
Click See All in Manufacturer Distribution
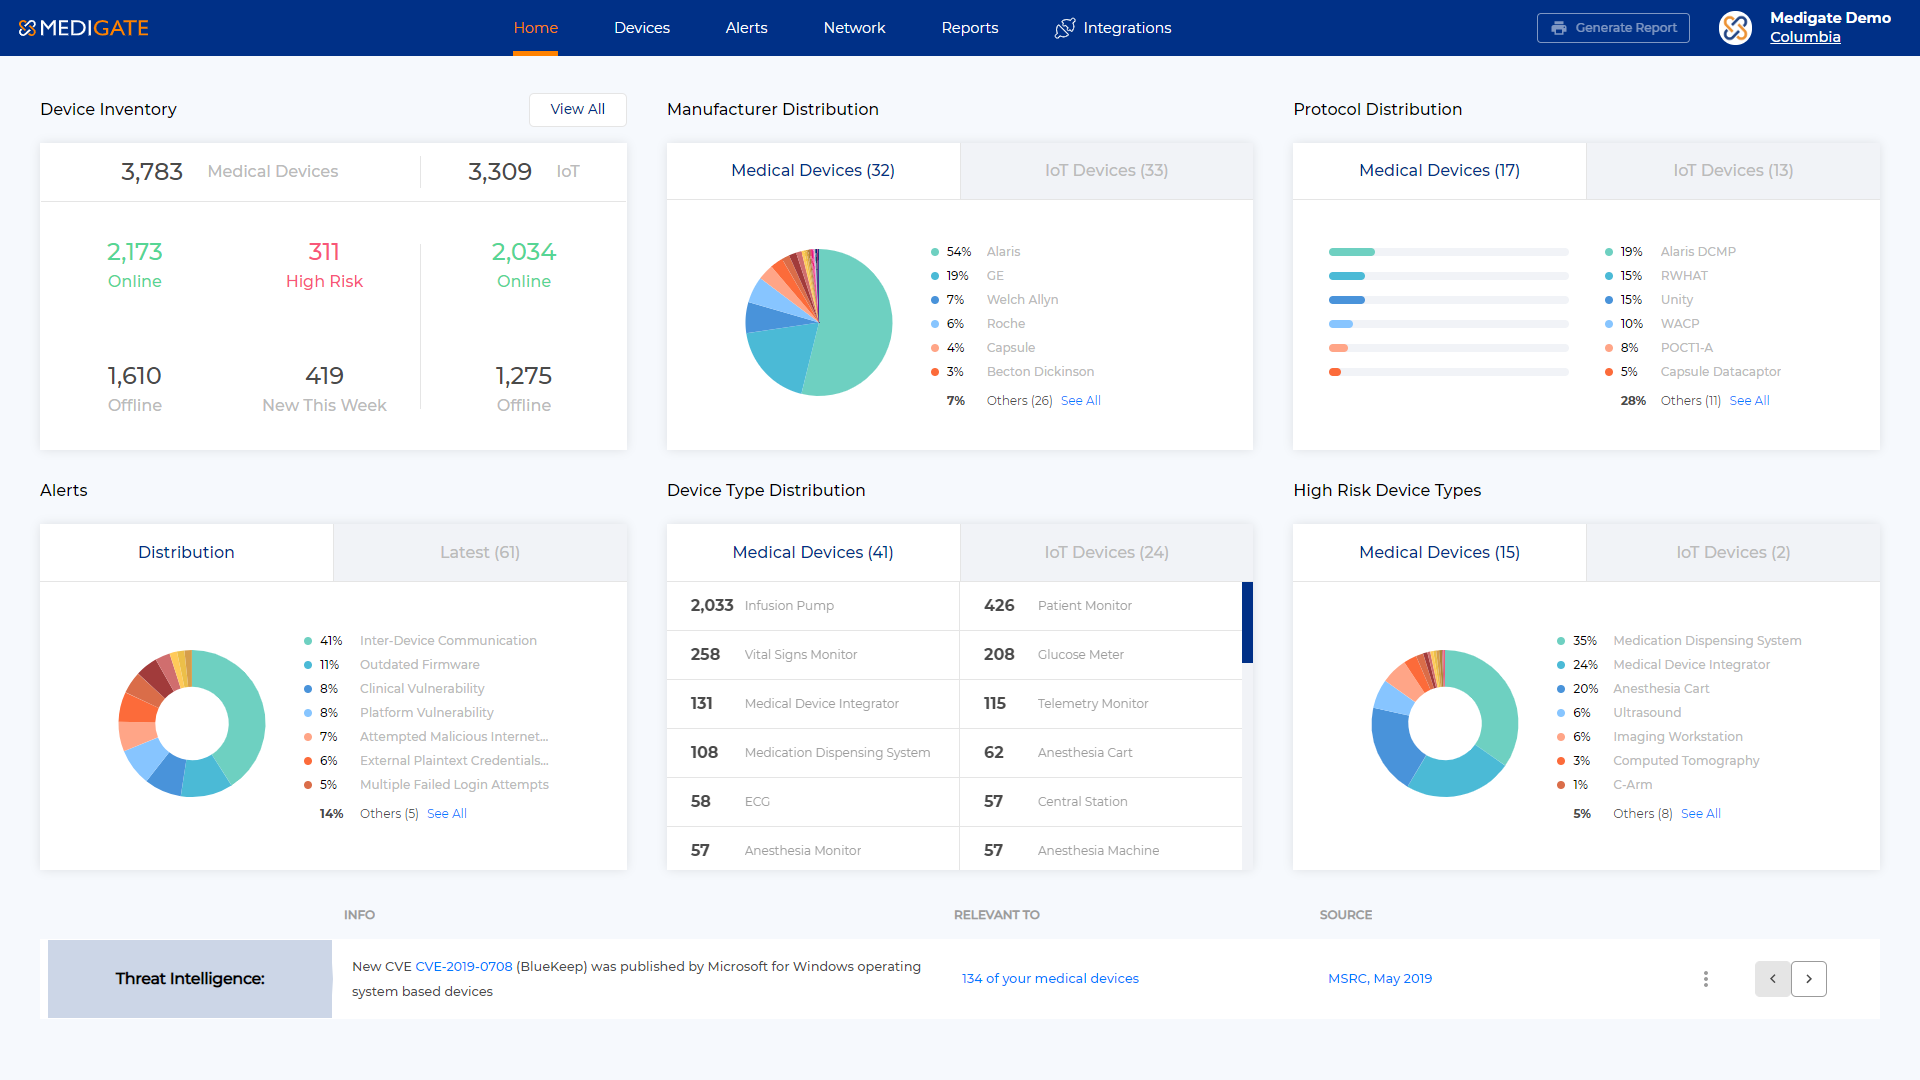pyautogui.click(x=1081, y=401)
